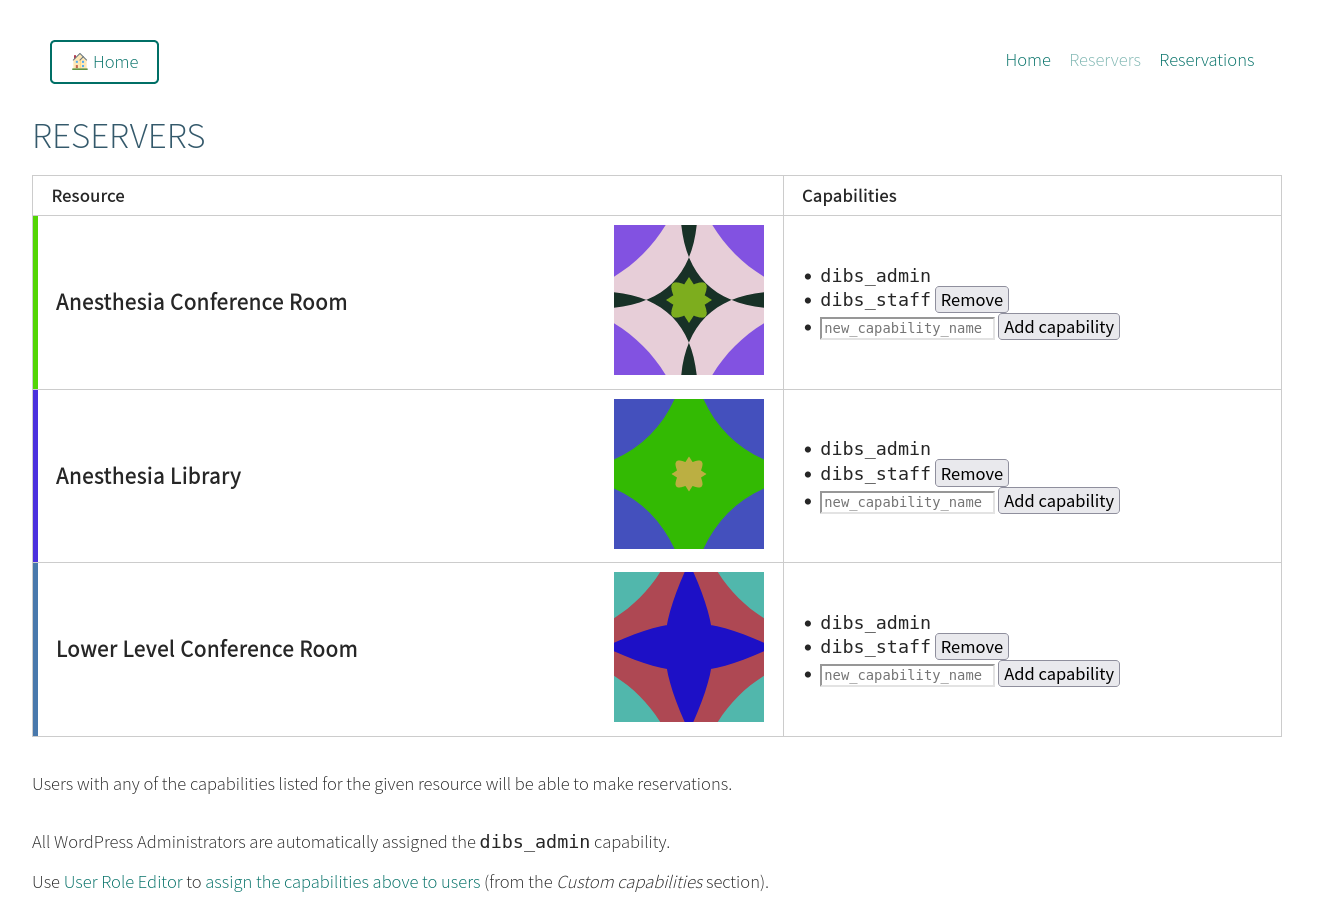Add capability to Anesthesia Conference Room
The image size is (1328, 921).
tap(1059, 327)
